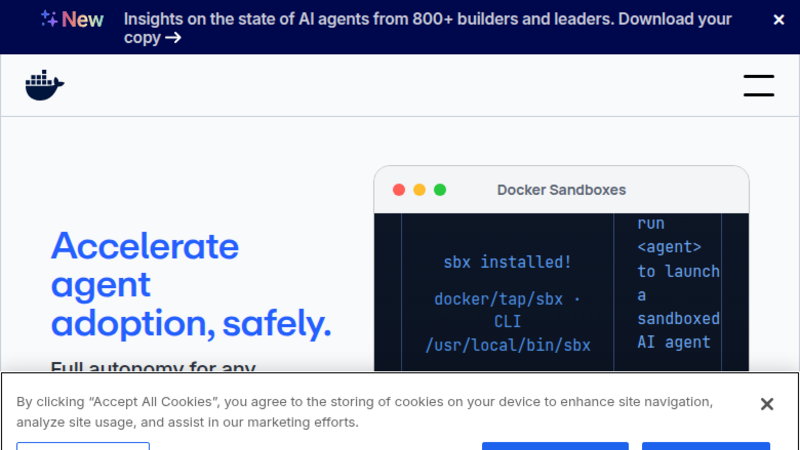This screenshot has height=450, width=800.
Task: Click the Docker Sandboxes window title
Action: 561,190
